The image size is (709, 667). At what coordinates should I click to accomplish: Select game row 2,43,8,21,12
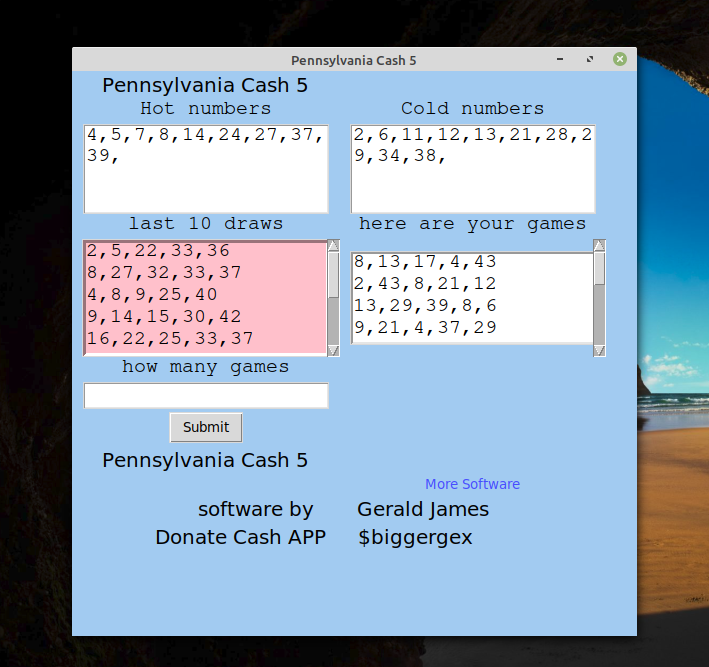(425, 284)
